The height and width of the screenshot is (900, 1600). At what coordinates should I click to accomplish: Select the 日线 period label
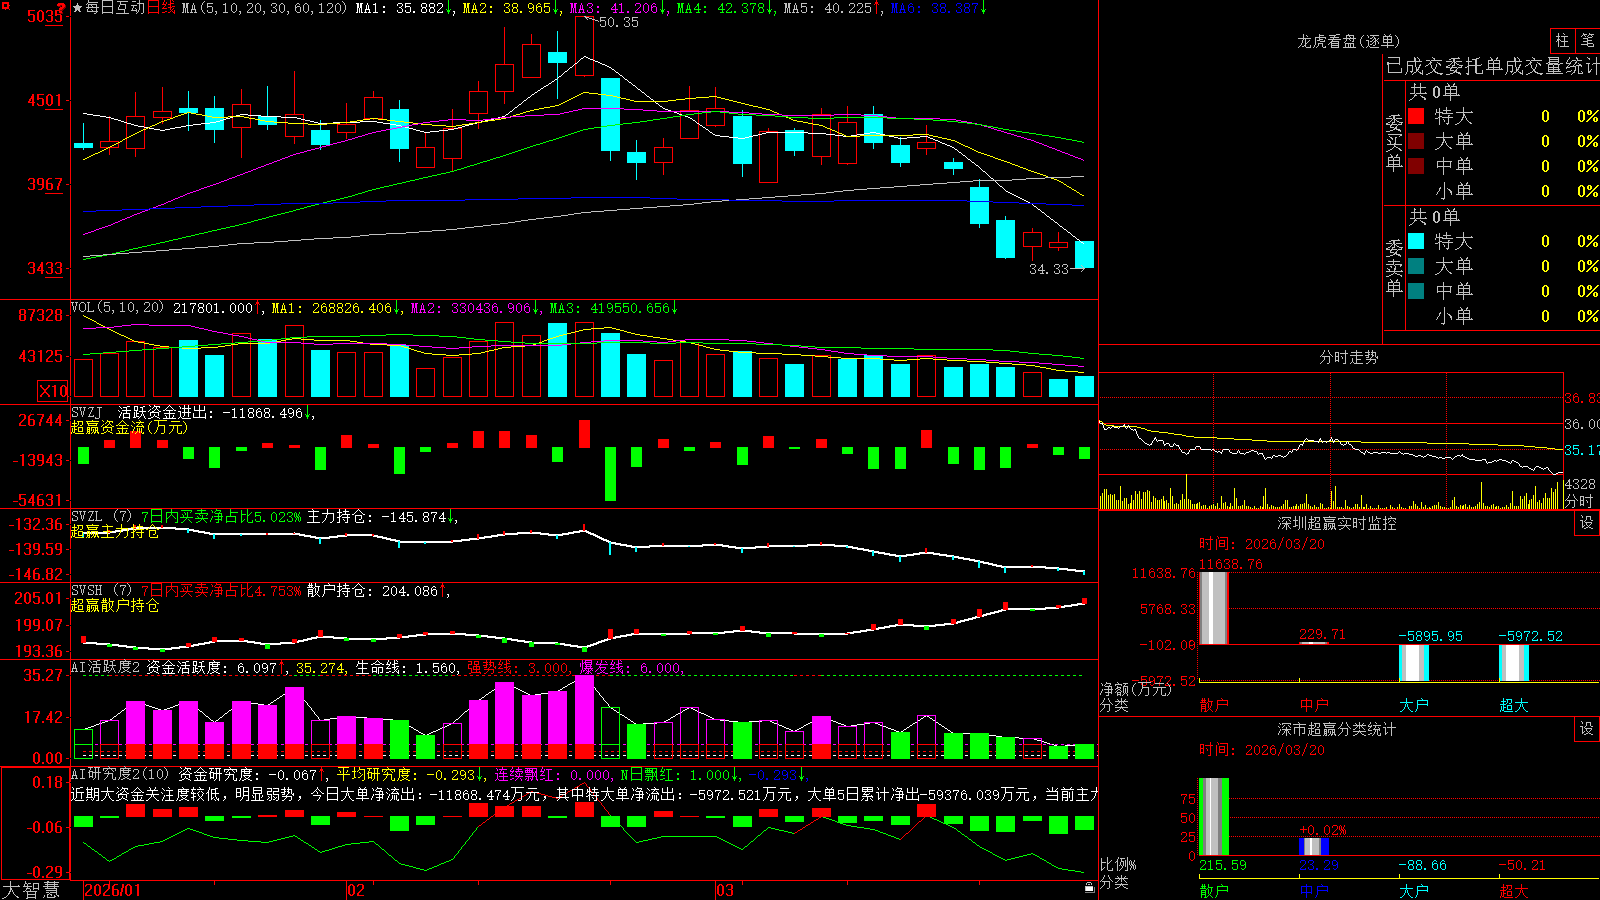161,8
